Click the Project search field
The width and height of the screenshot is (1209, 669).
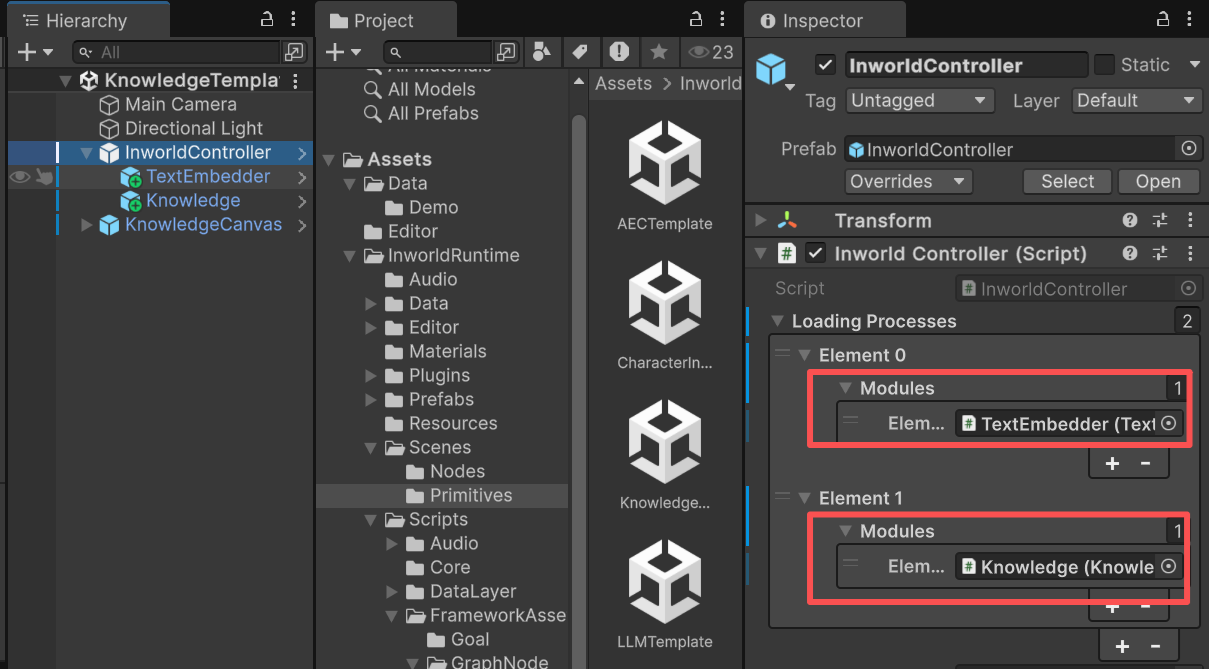point(438,52)
